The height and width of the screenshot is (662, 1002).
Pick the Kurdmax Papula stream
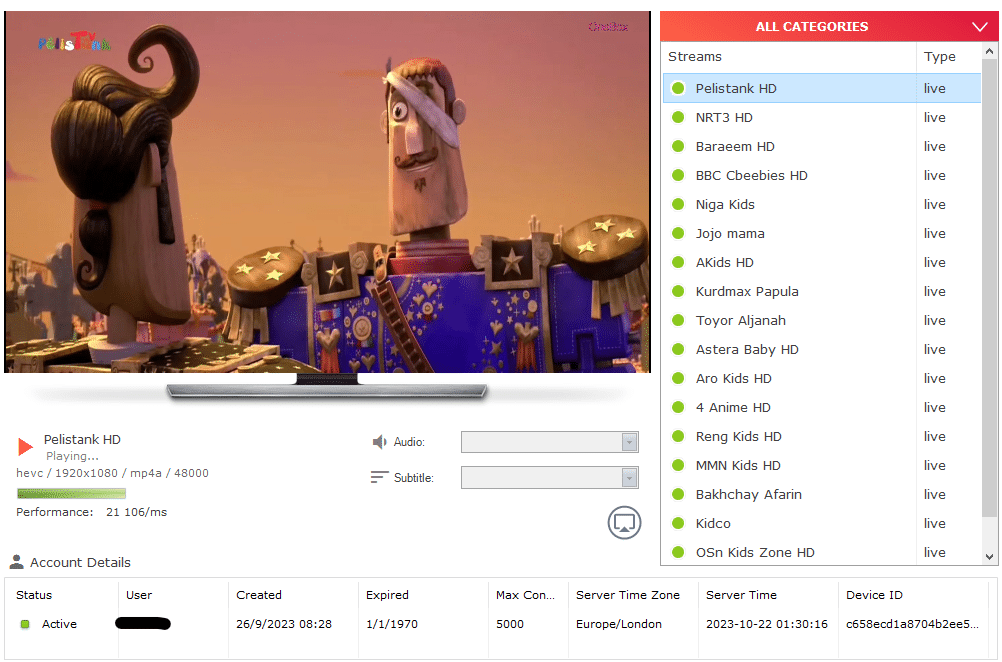click(x=822, y=291)
